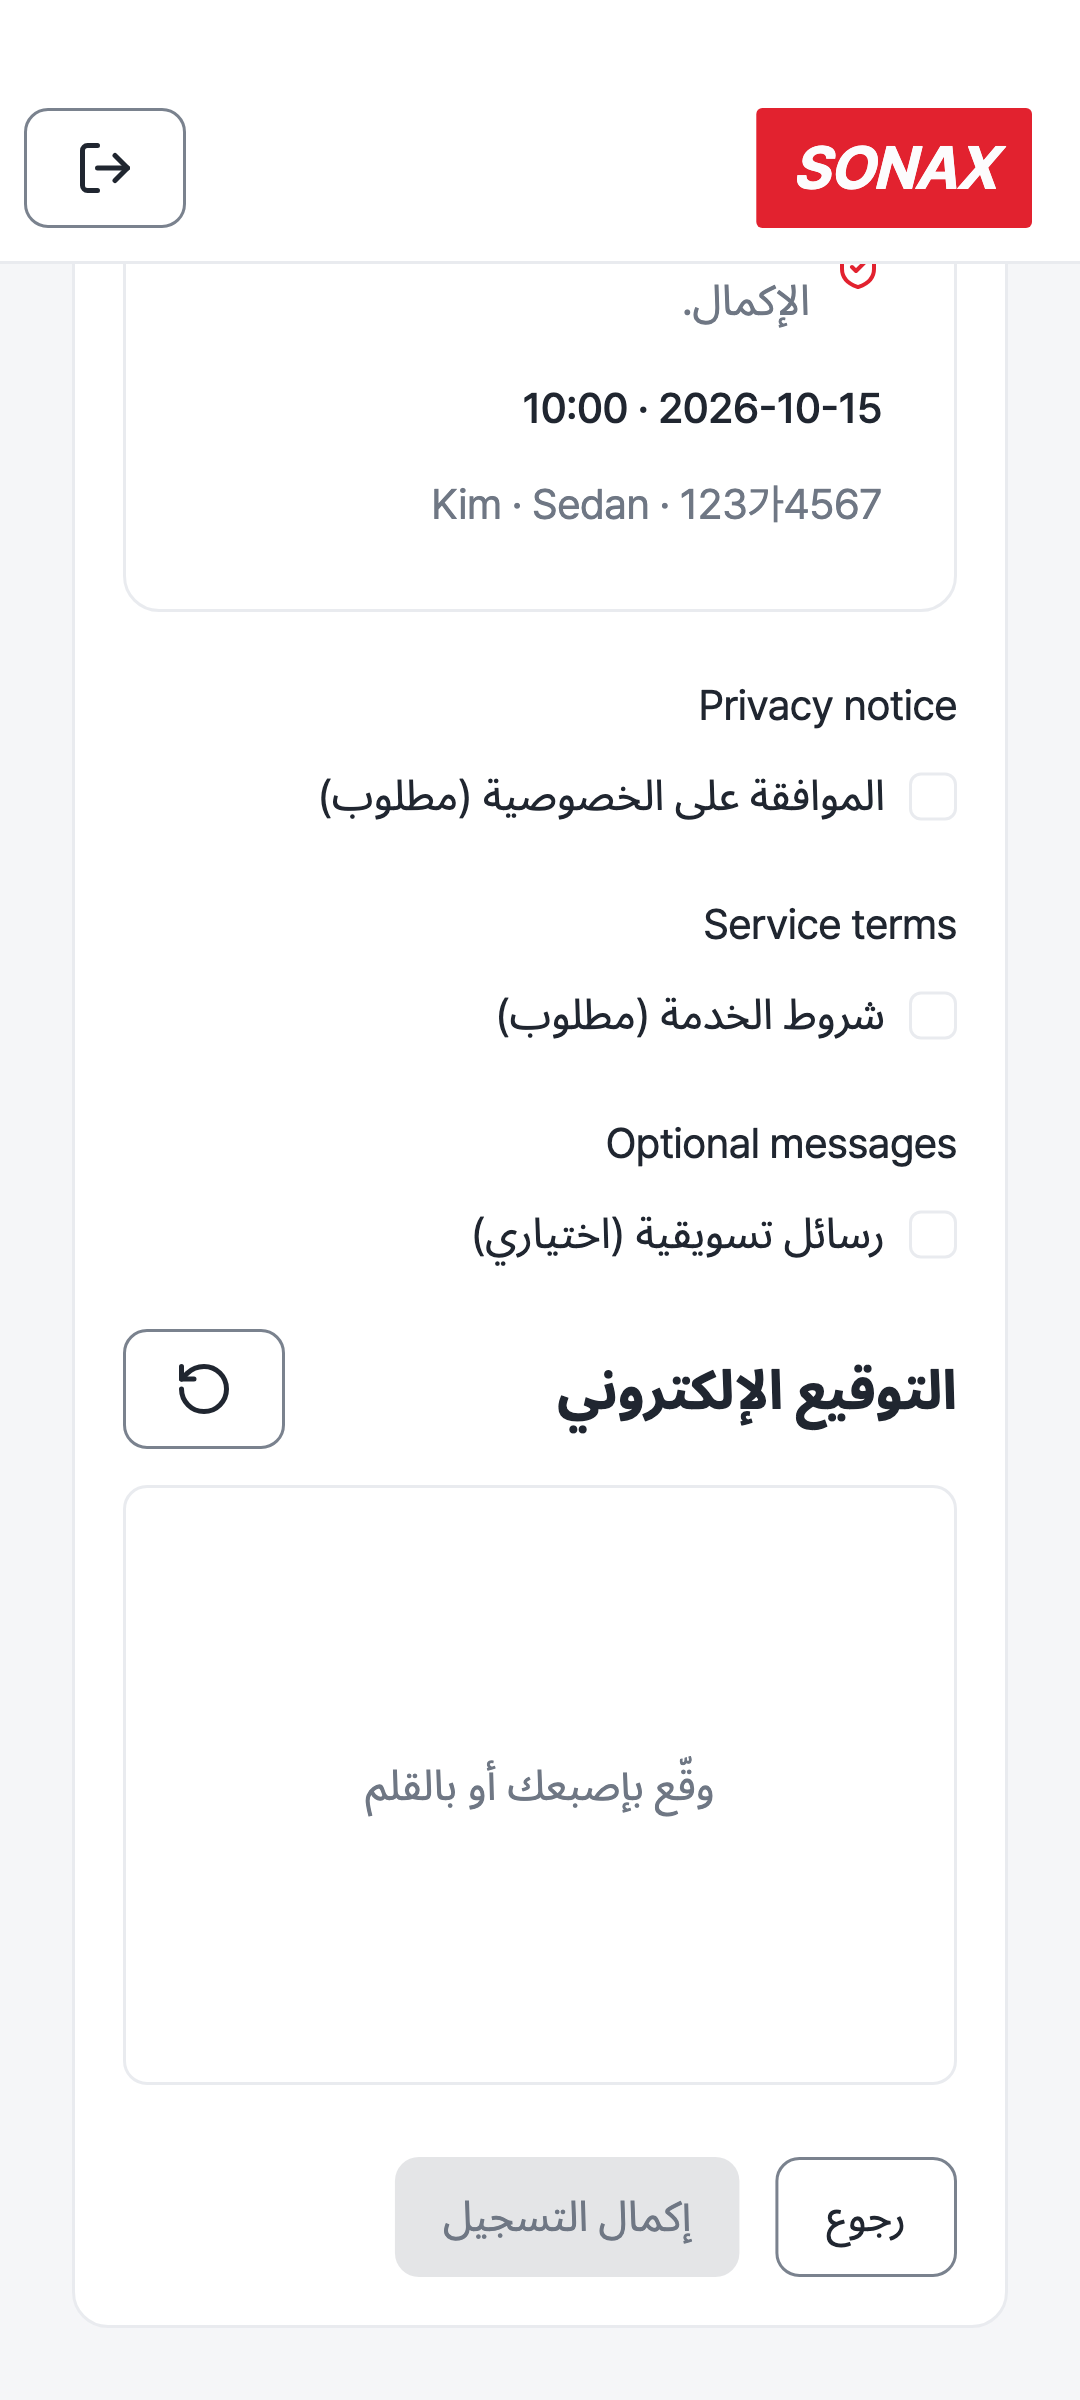This screenshot has width=1080, height=2400.
Task: Clear the signature with the reset icon
Action: 204,1389
